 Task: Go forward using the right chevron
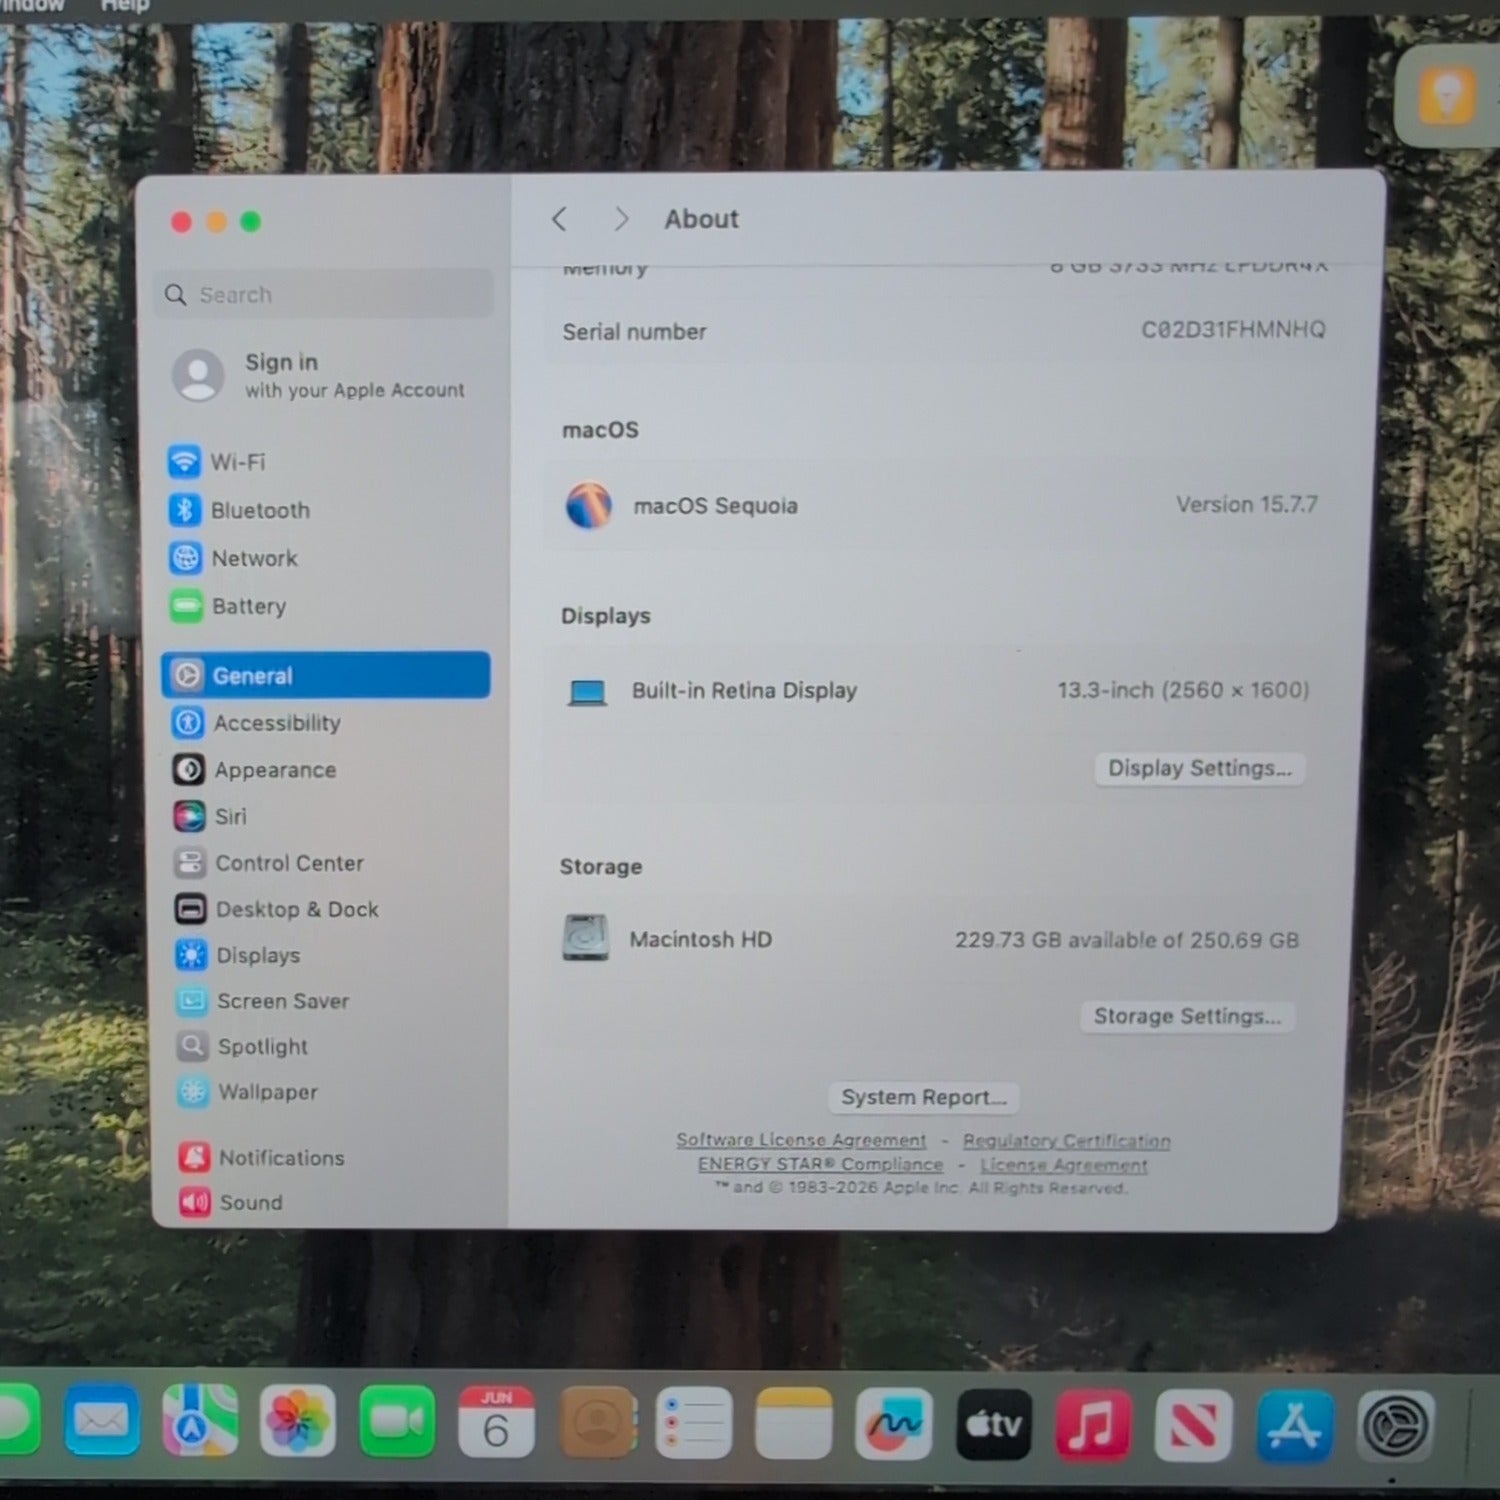[x=621, y=219]
